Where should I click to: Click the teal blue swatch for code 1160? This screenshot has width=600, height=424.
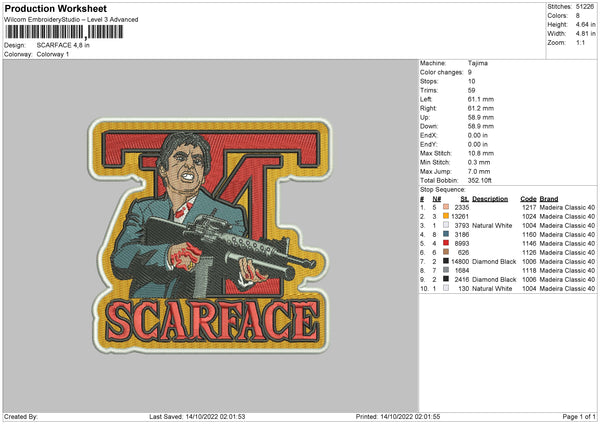point(446,234)
